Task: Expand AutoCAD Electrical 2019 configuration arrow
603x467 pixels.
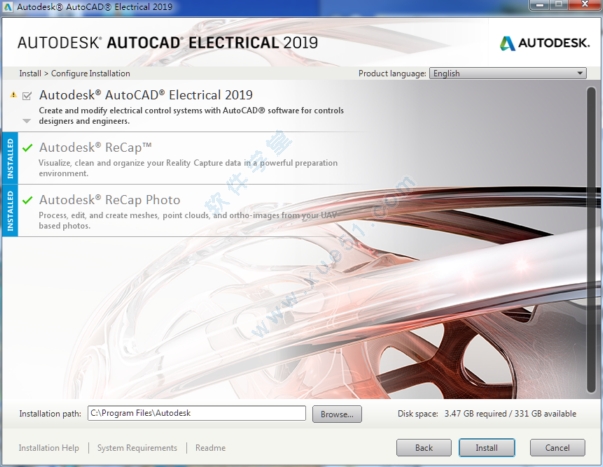Action: point(27,120)
